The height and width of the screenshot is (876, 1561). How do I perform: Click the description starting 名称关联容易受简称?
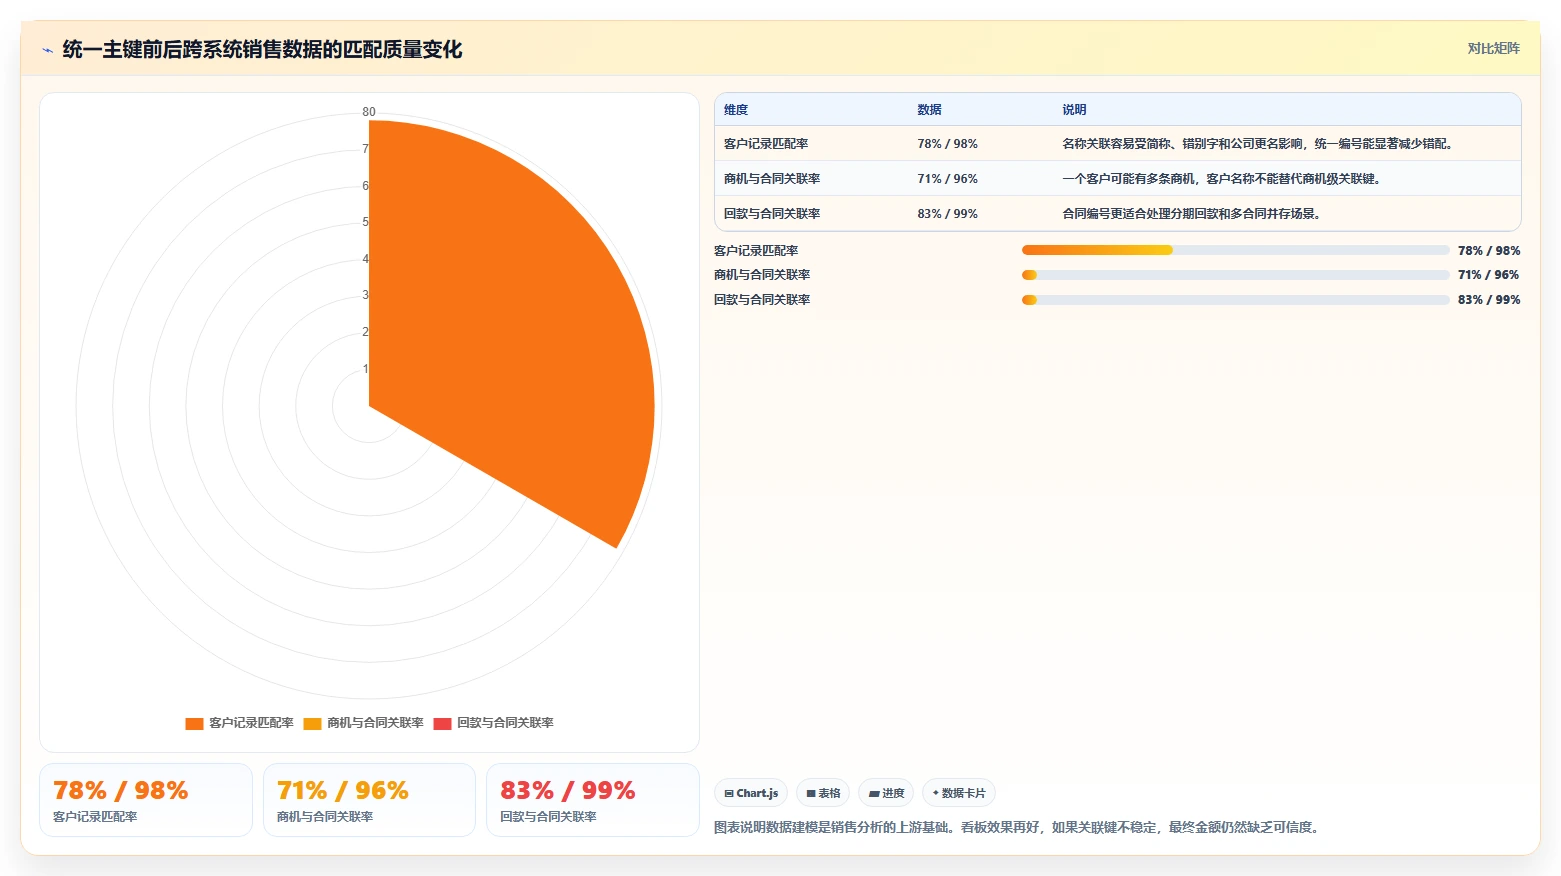pos(1259,144)
